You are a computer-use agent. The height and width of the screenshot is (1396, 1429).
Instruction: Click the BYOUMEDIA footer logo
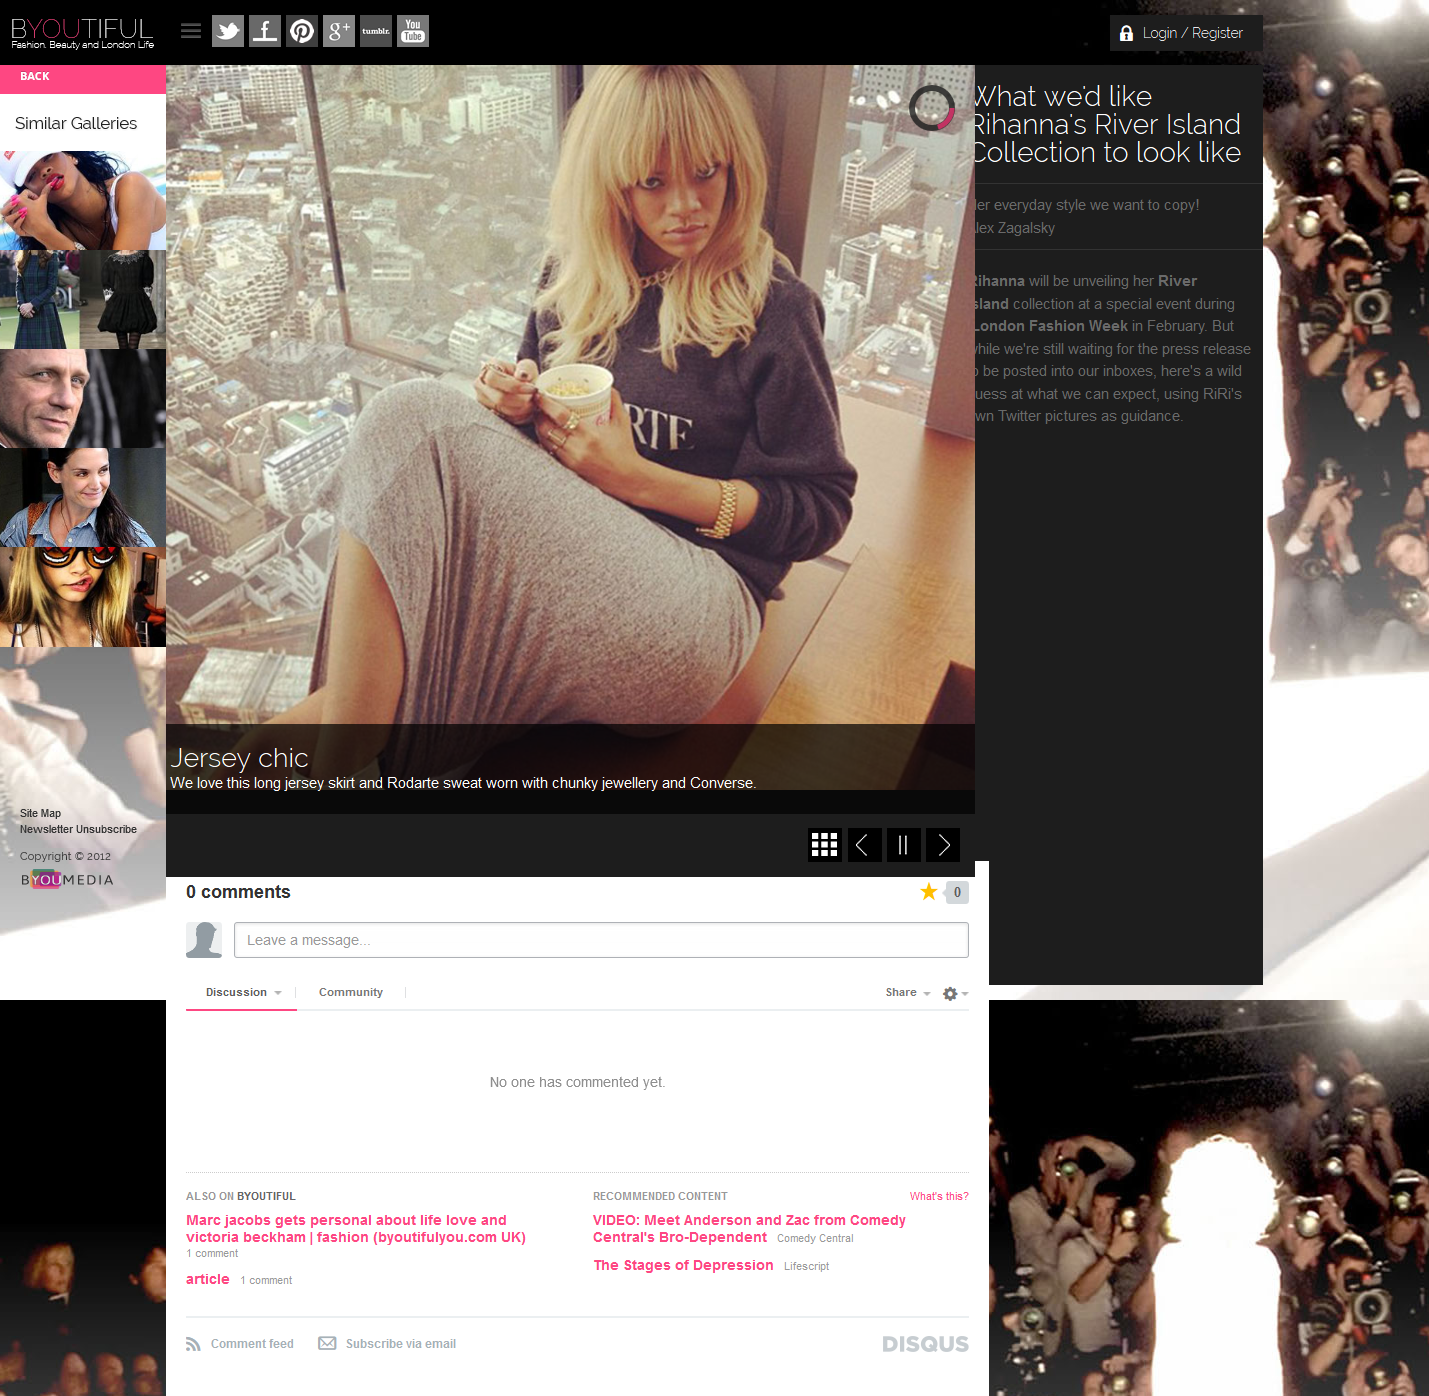[67, 880]
